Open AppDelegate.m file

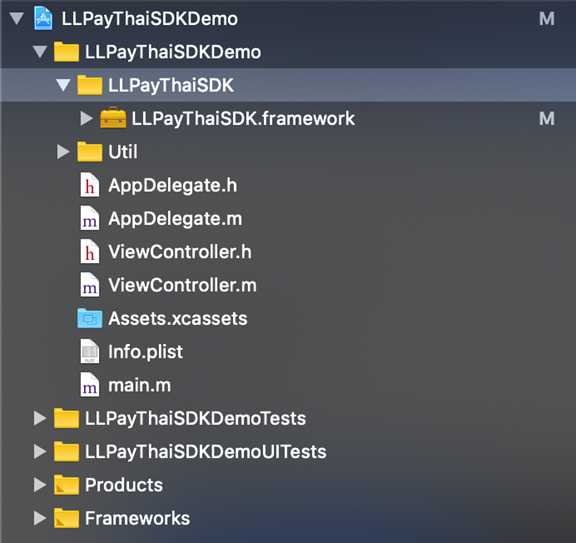click(x=175, y=219)
